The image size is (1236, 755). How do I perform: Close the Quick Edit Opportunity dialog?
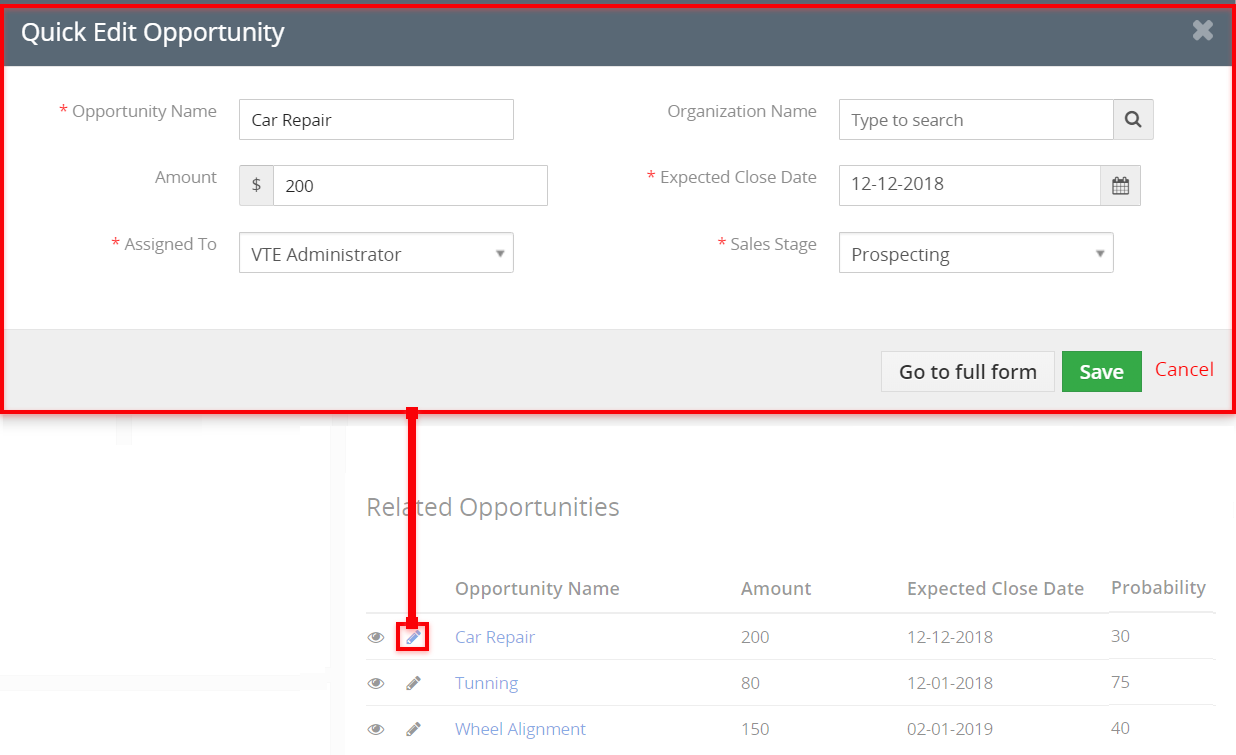pyautogui.click(x=1202, y=30)
